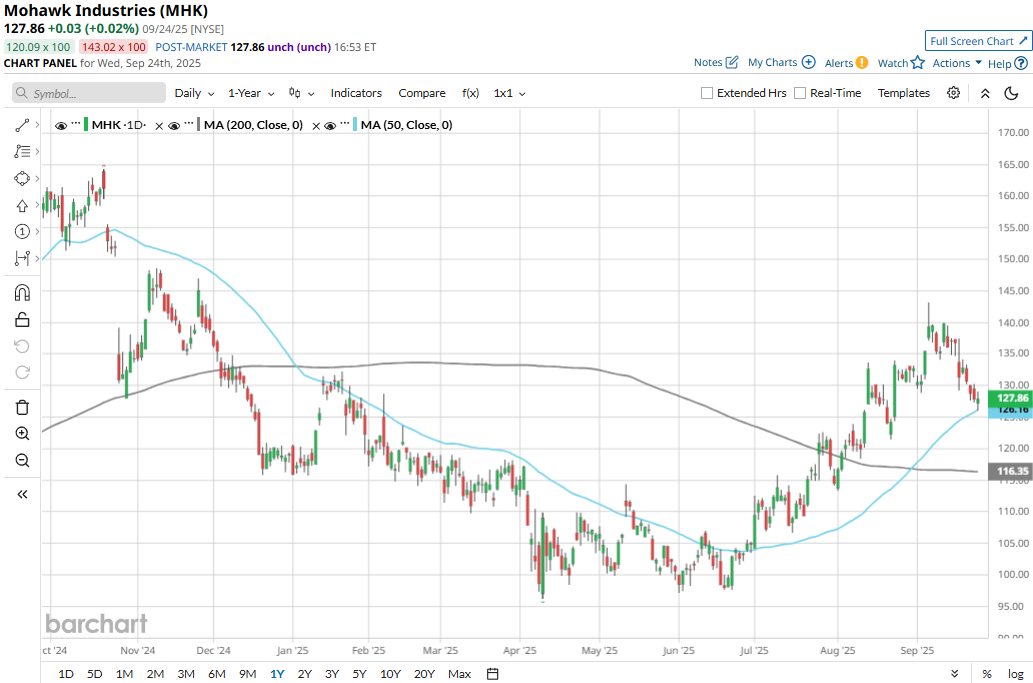Screen dimensions: 1033x683
Task: Select the Max time range
Action: 459,674
